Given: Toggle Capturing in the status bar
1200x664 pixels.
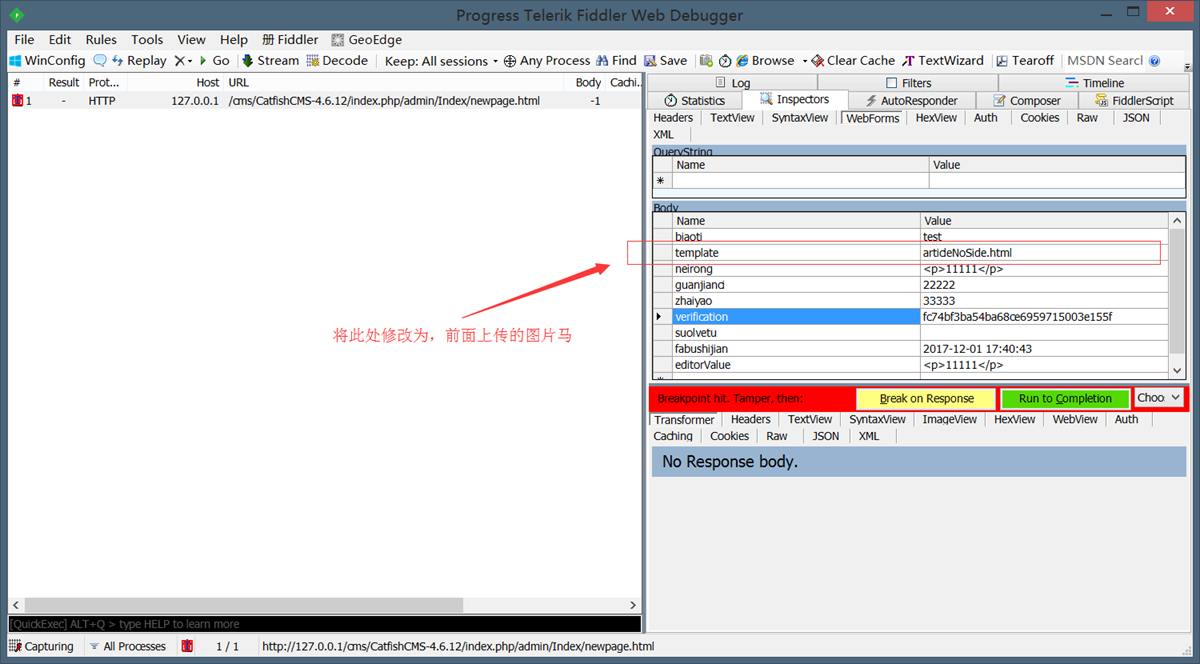Looking at the screenshot, I should (41, 646).
